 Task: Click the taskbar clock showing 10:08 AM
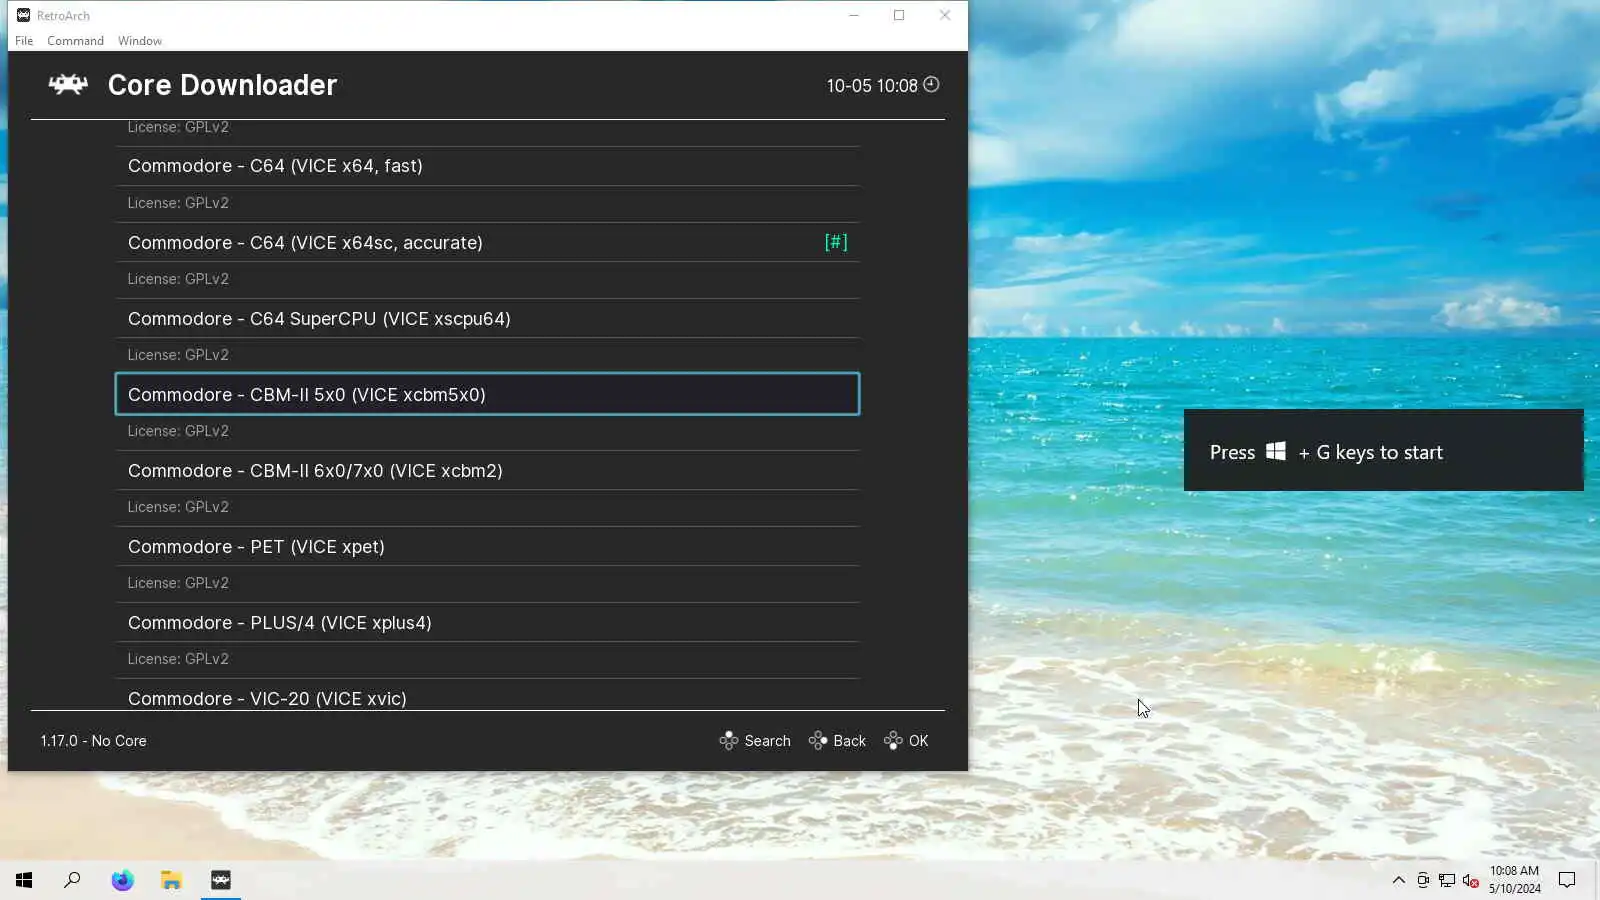(1514, 880)
